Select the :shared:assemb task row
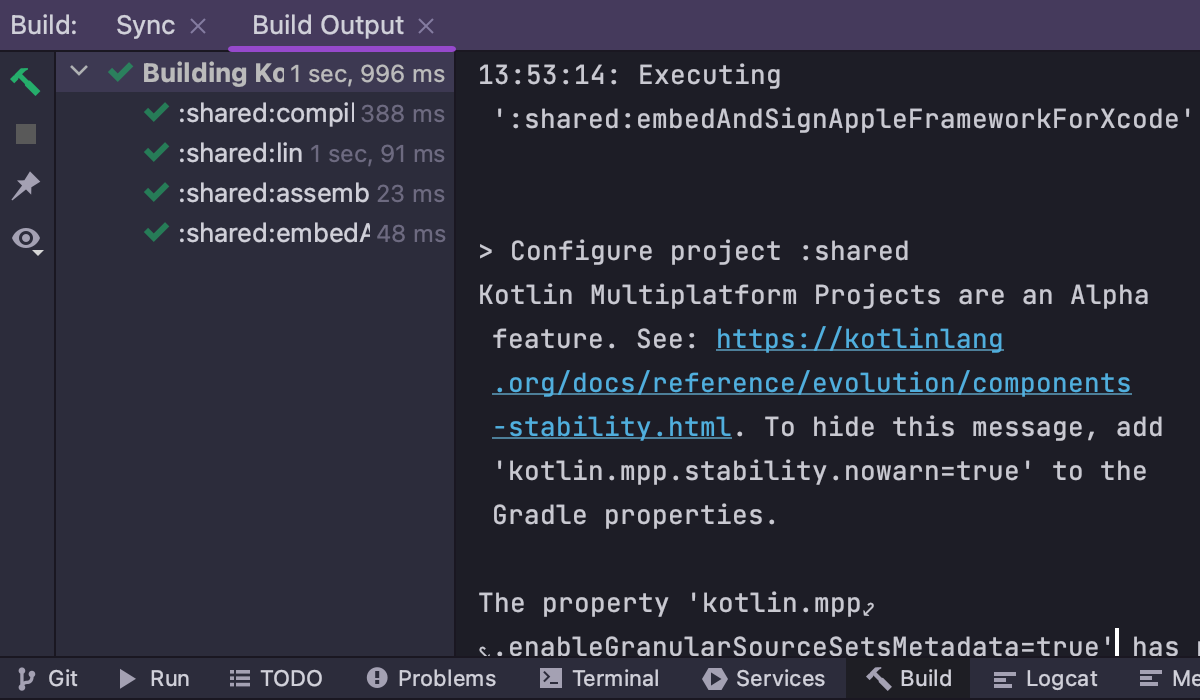 pos(273,194)
